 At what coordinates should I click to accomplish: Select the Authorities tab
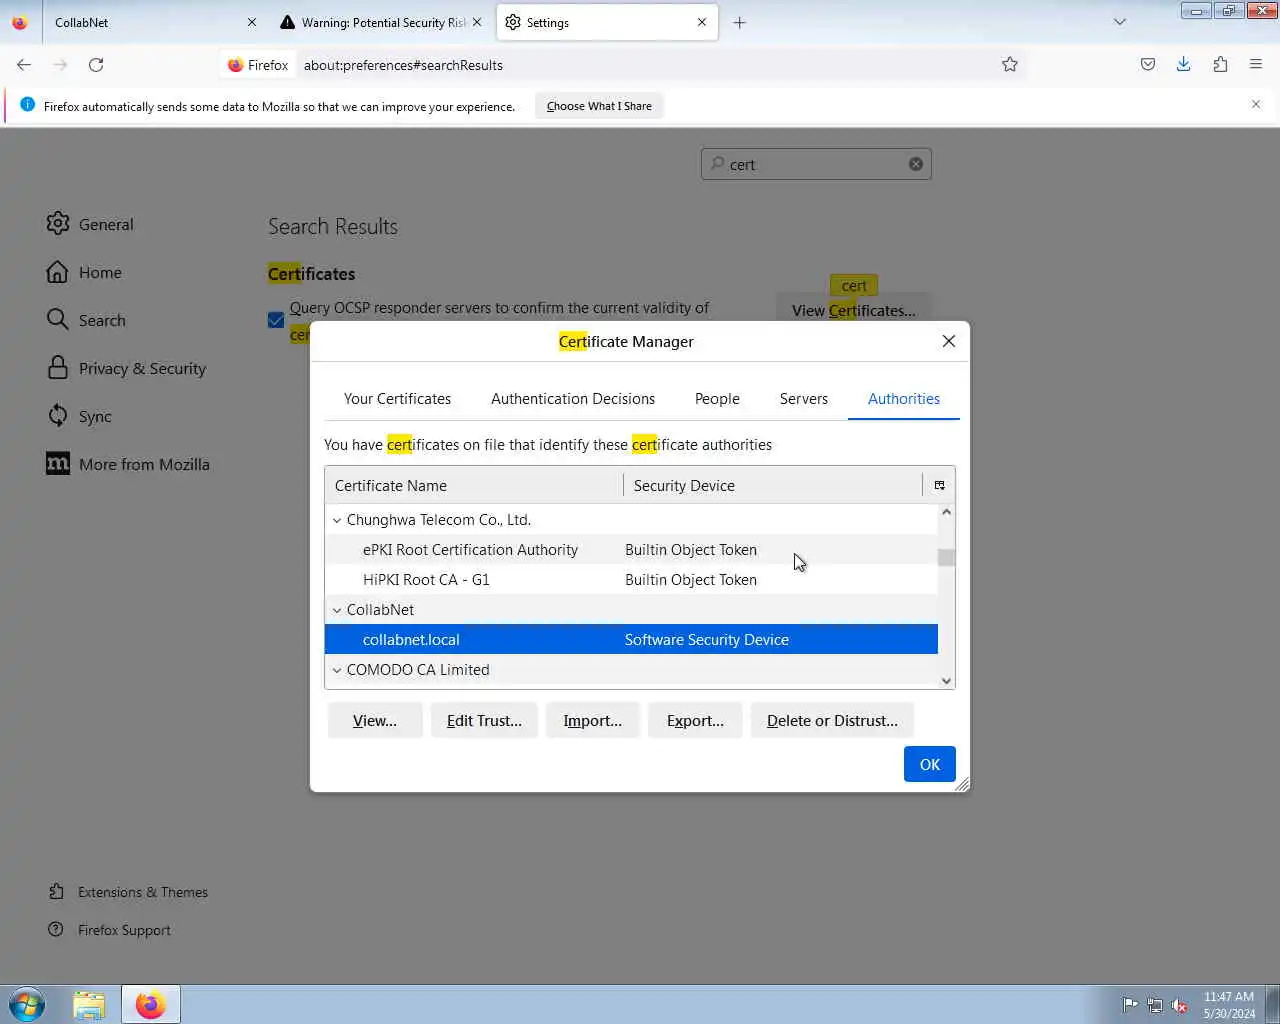pos(904,398)
